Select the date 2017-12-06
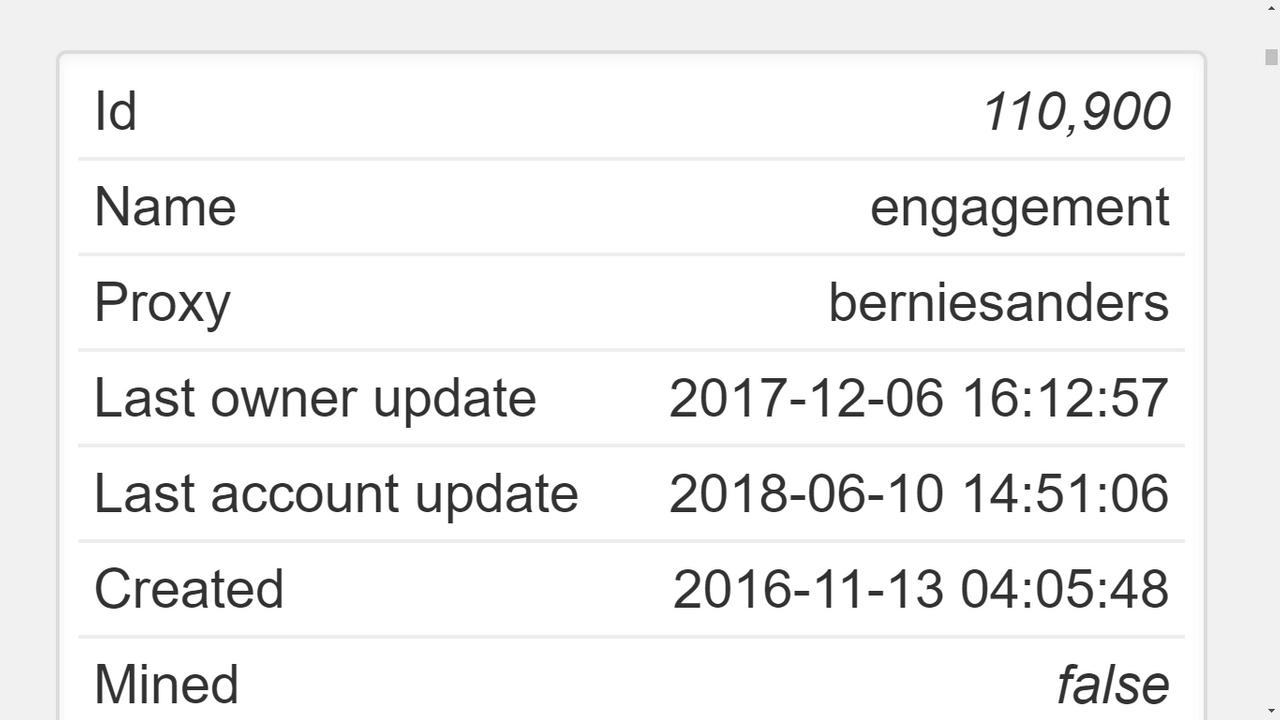The width and height of the screenshot is (1280, 720). [x=806, y=398]
